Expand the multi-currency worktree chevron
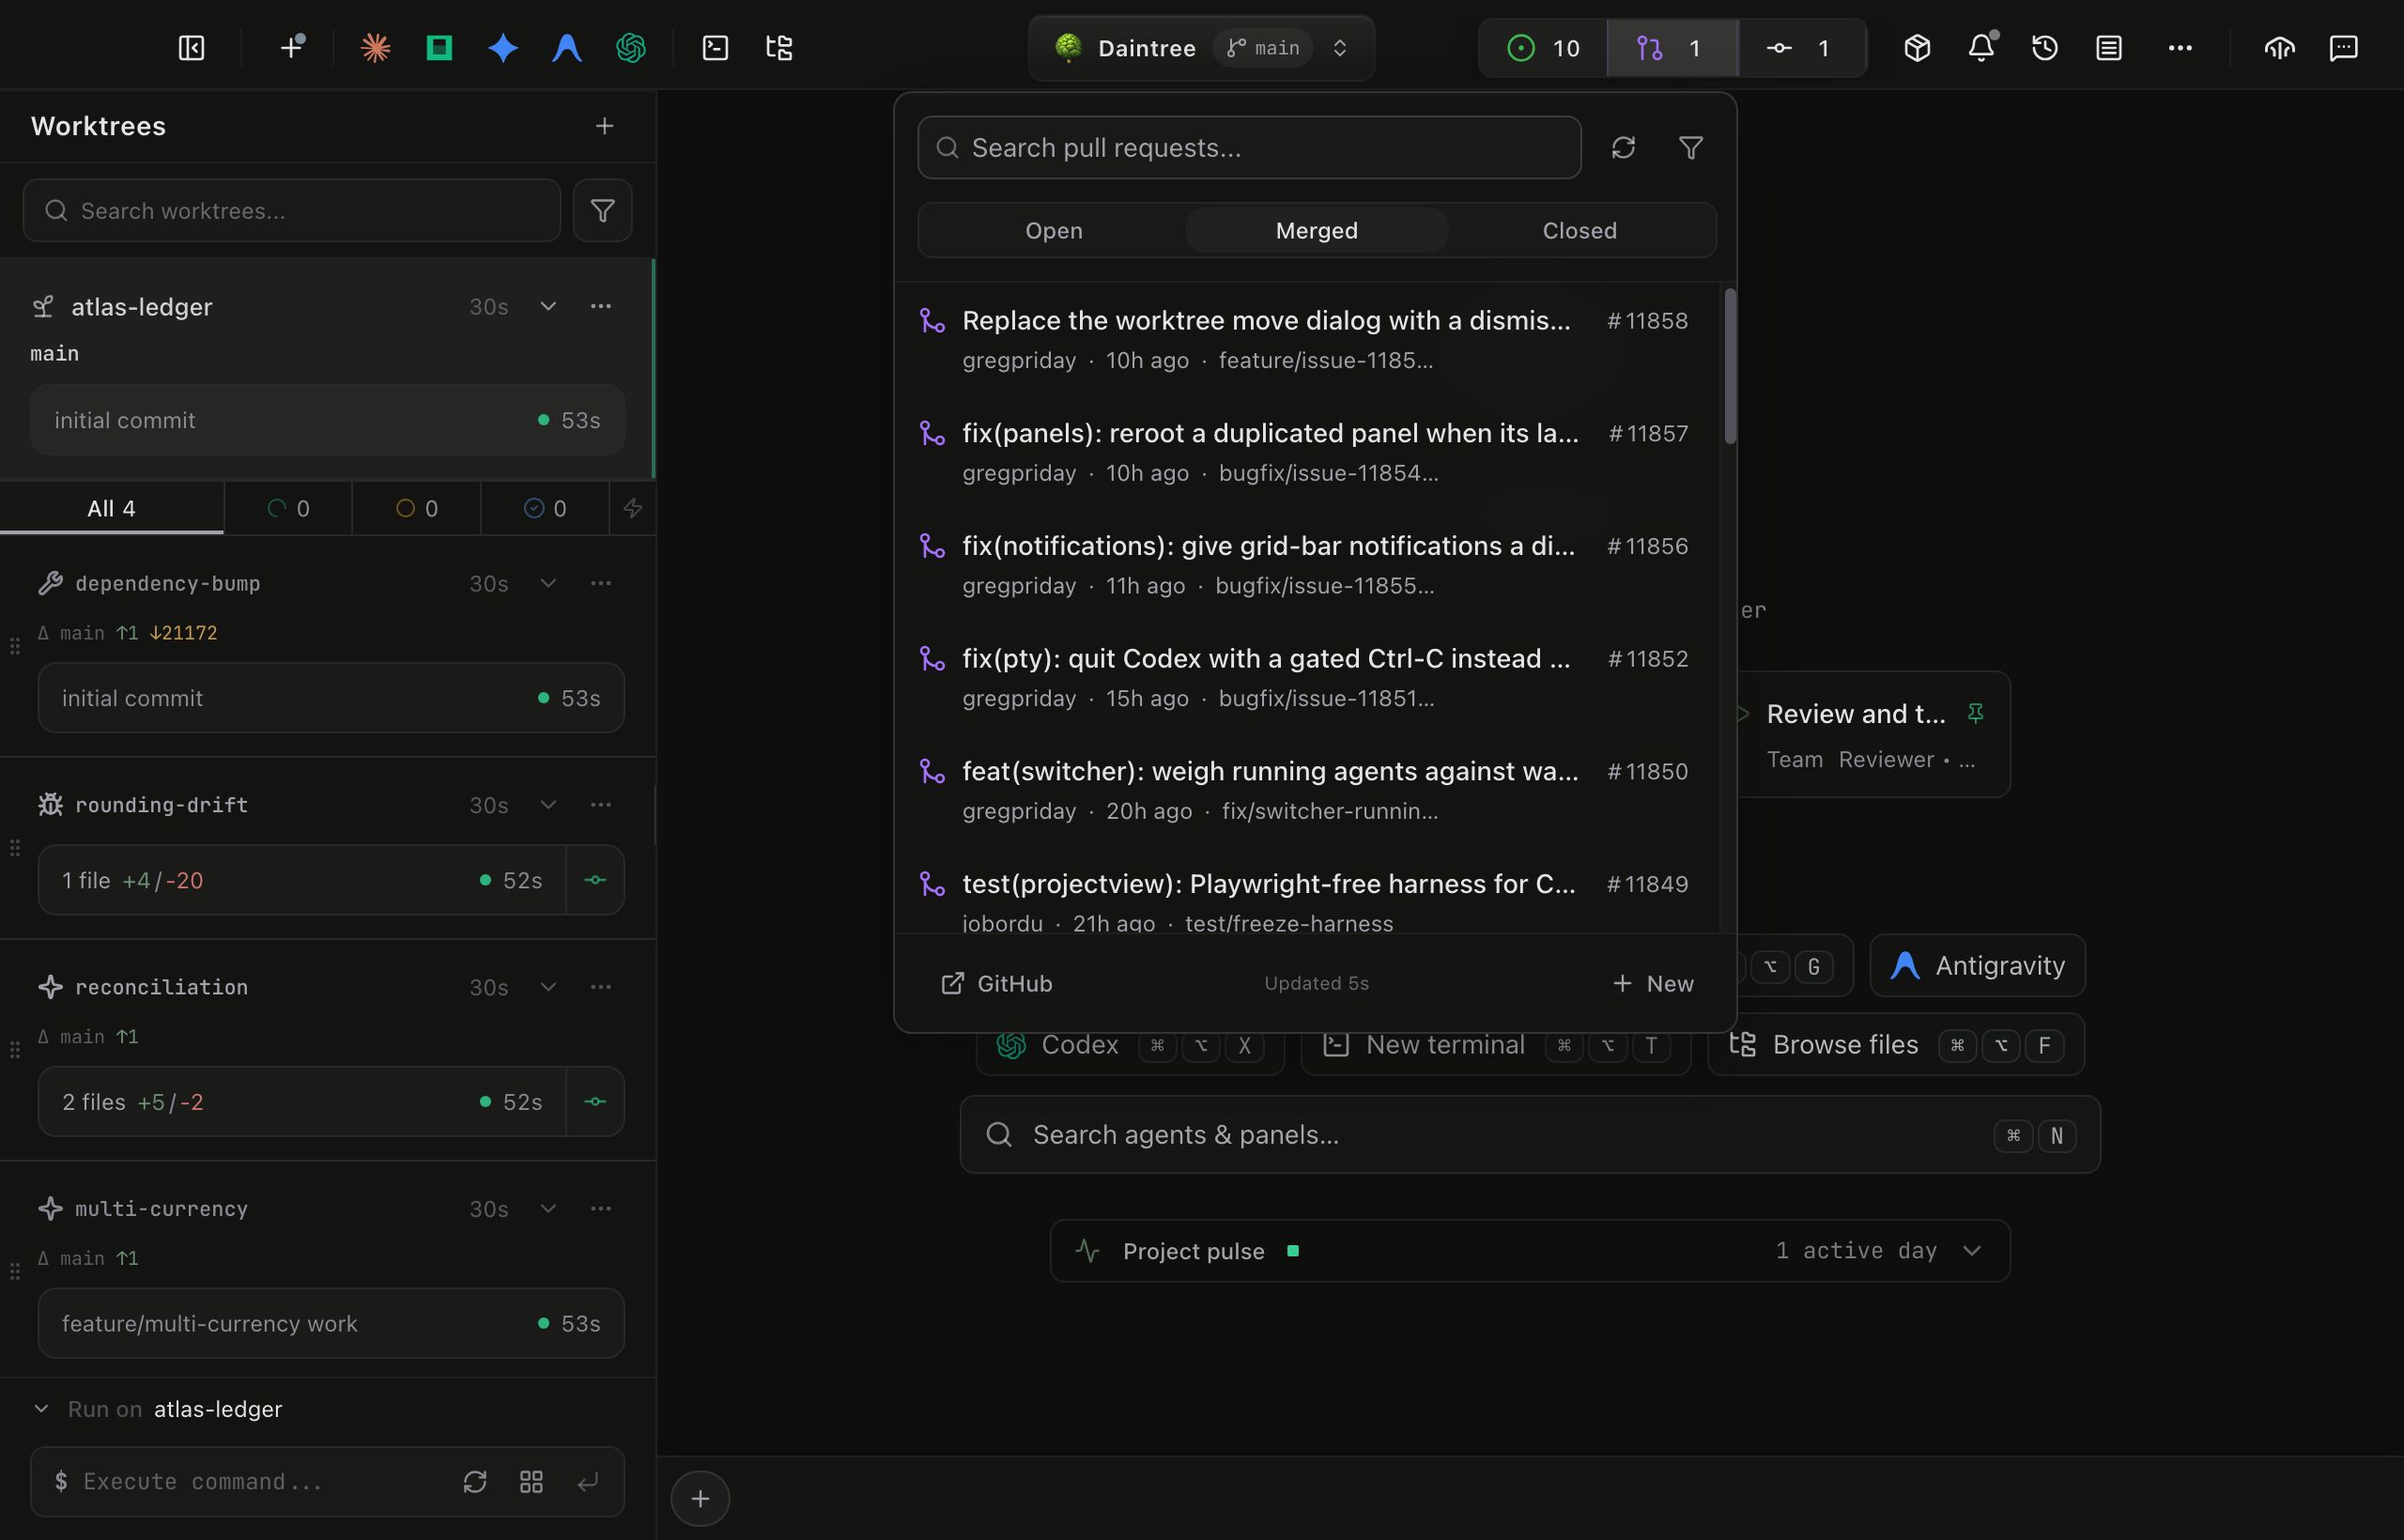This screenshot has width=2404, height=1540. (x=548, y=1209)
